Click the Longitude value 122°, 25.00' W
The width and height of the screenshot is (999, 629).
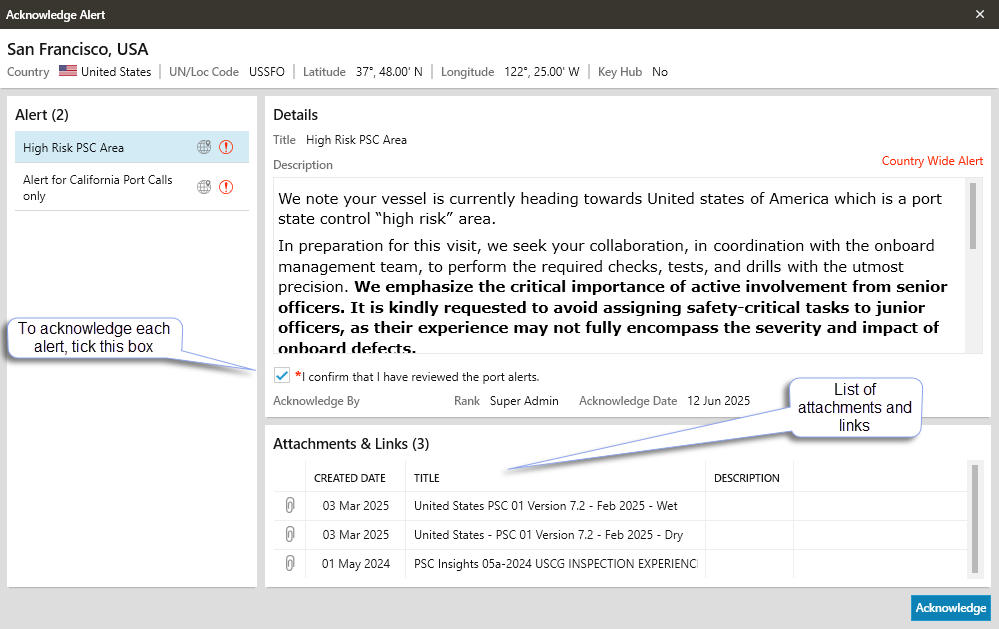point(542,71)
